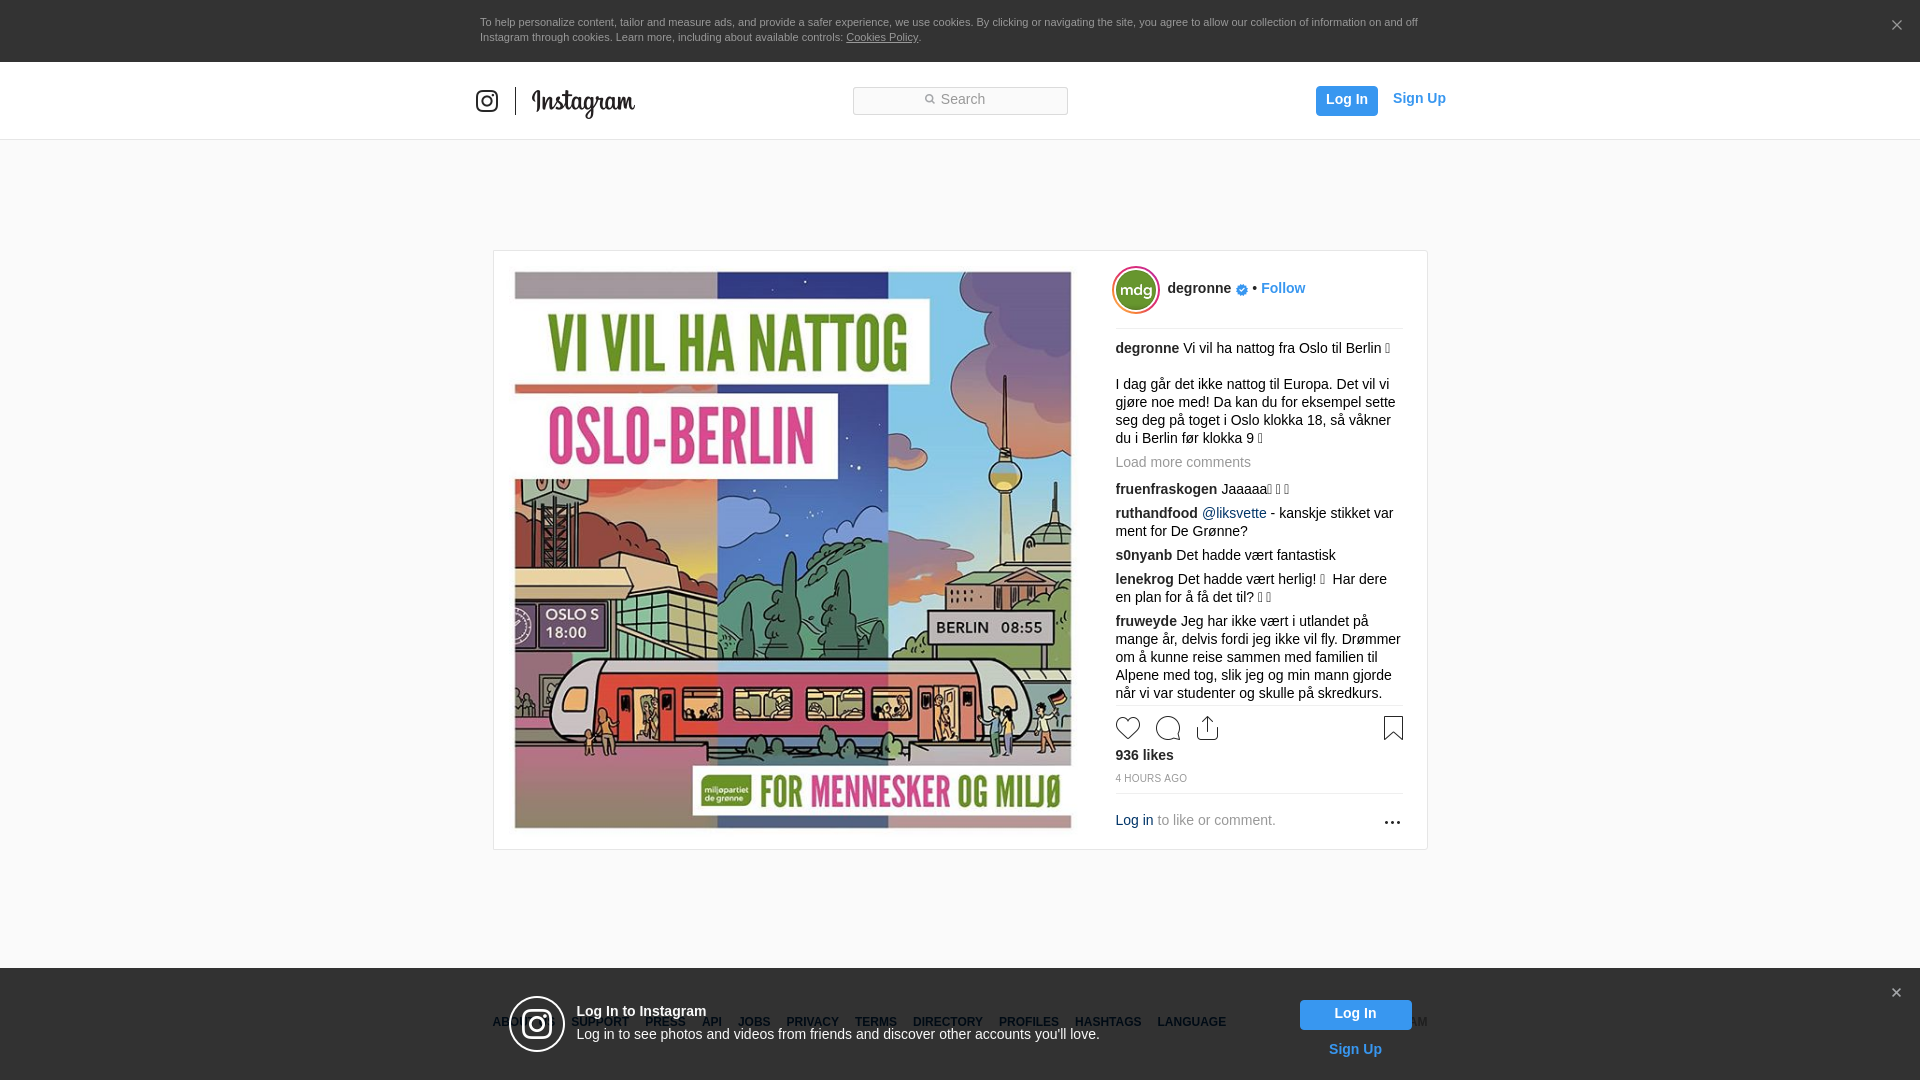Save post with bookmark icon
This screenshot has height=1080, width=1920.
point(1393,728)
